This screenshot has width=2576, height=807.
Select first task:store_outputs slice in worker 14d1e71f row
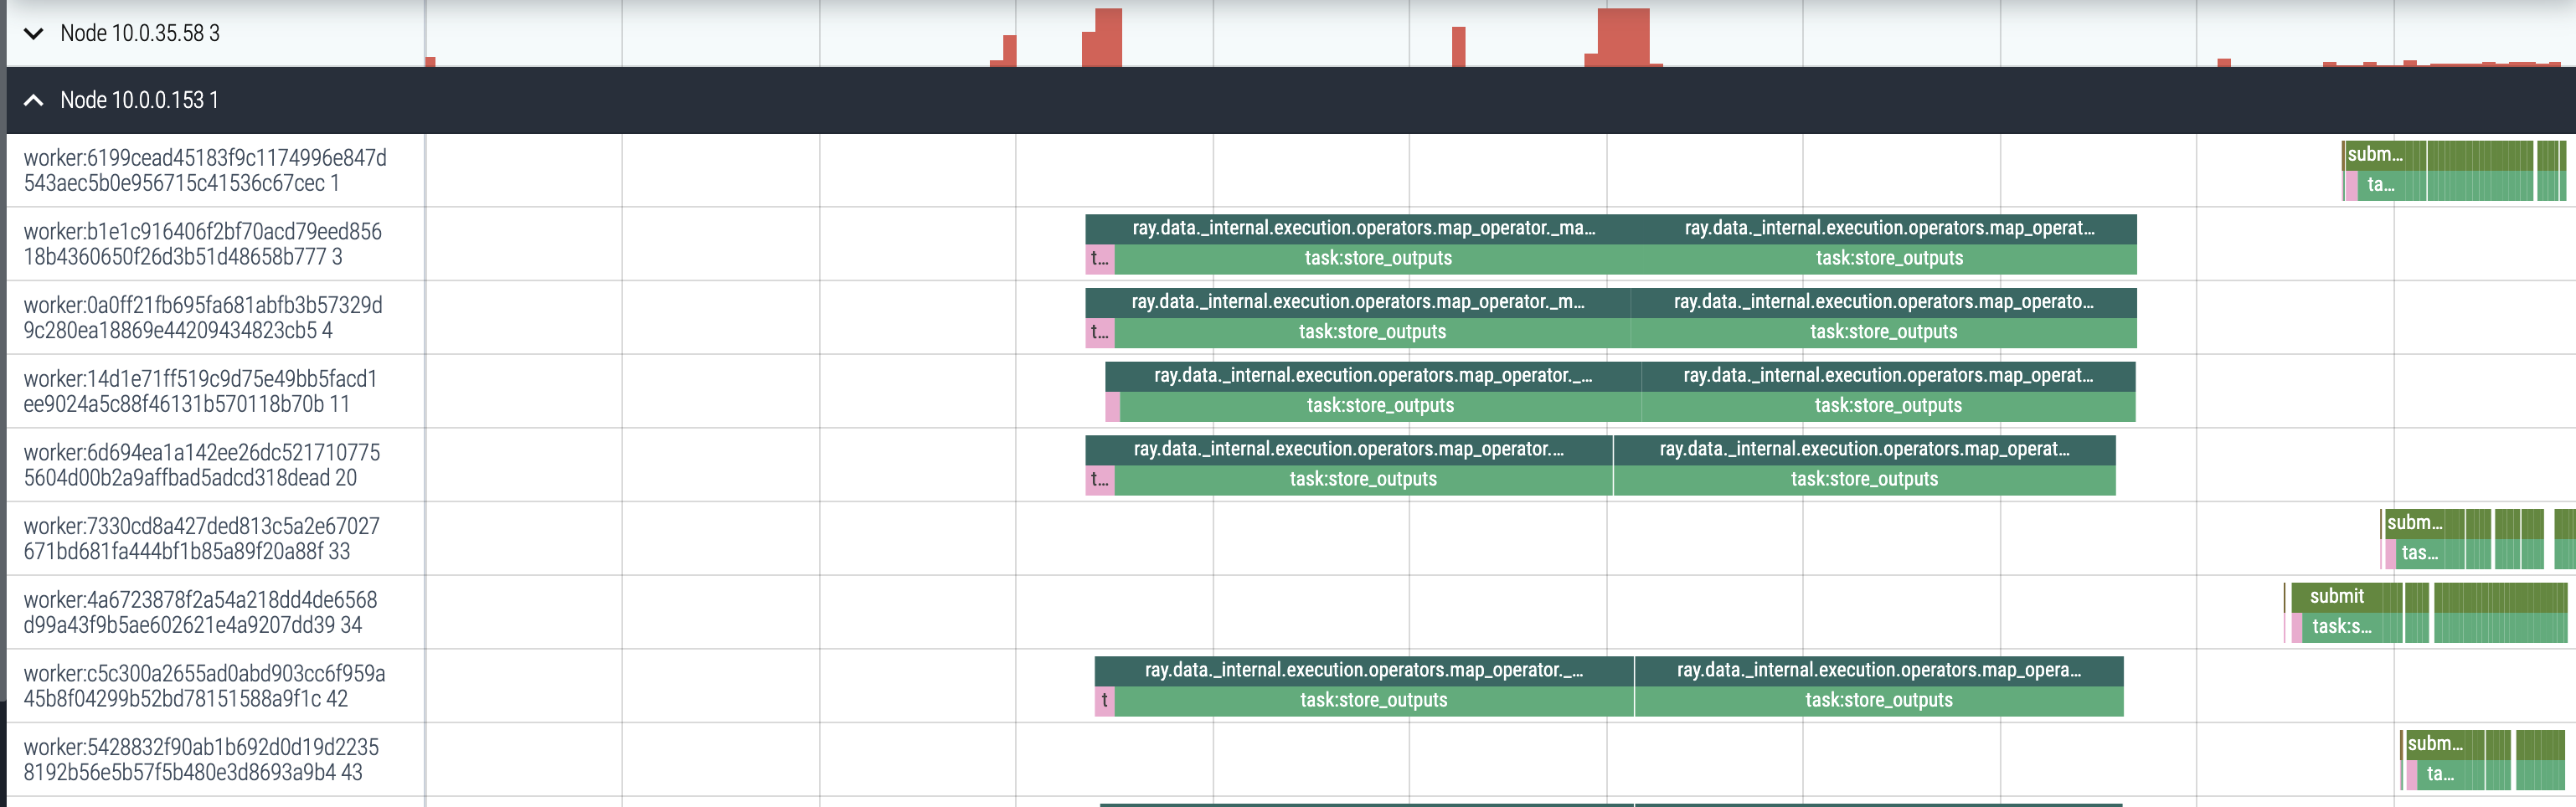(x=1380, y=406)
